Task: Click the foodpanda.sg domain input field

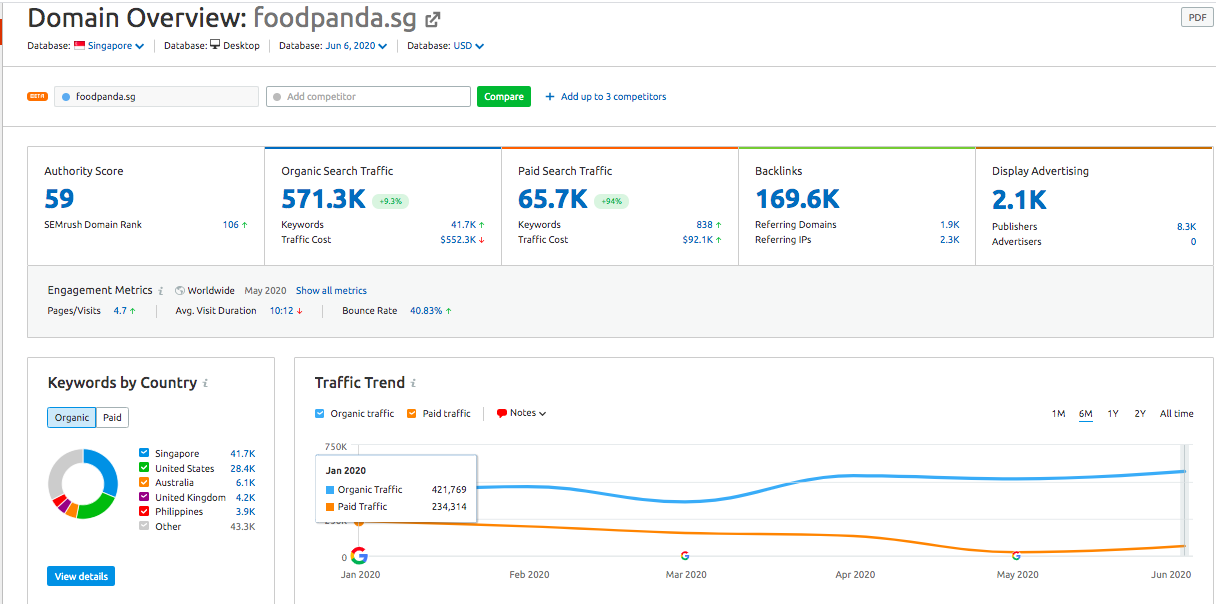Action: pyautogui.click(x=157, y=97)
